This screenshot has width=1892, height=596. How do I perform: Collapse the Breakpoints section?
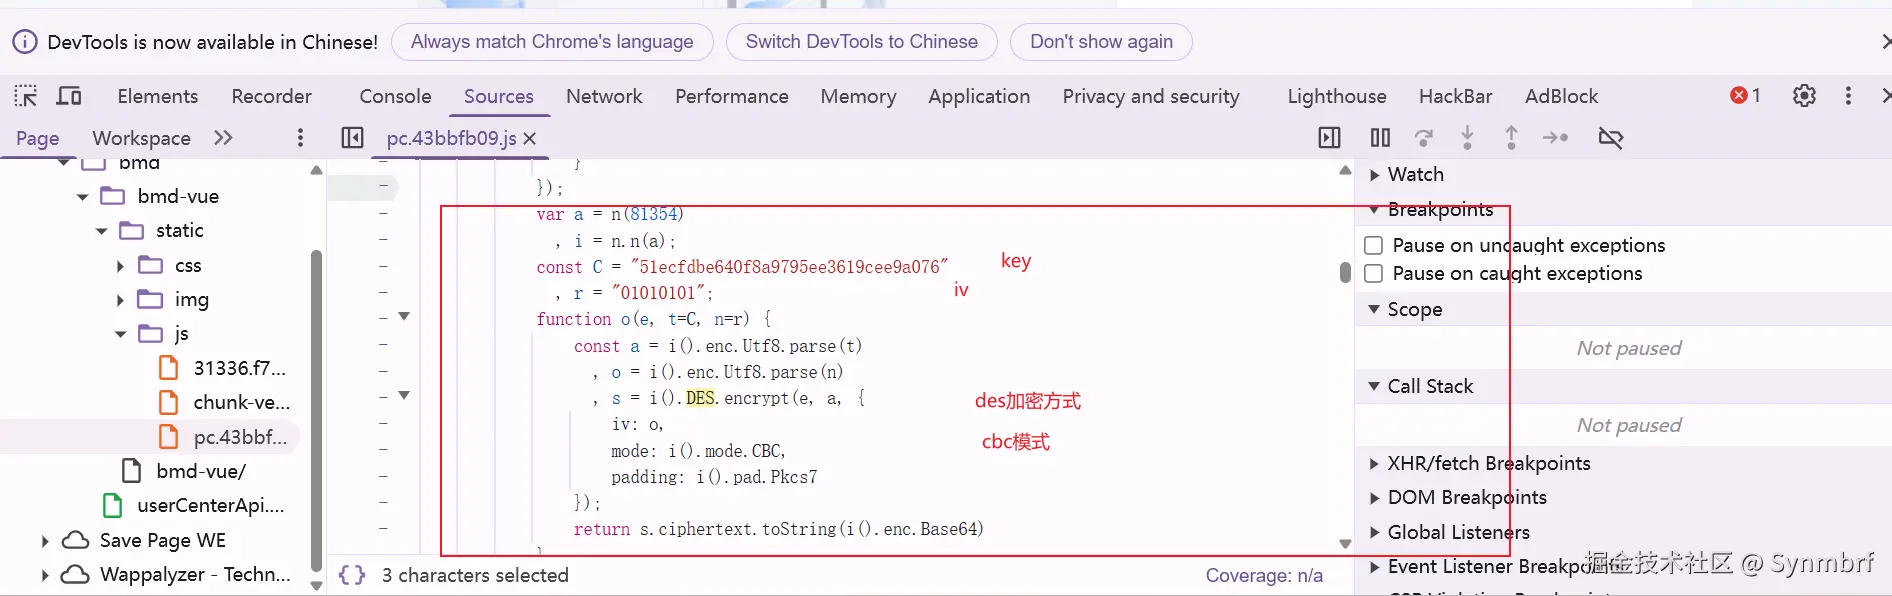1374,209
